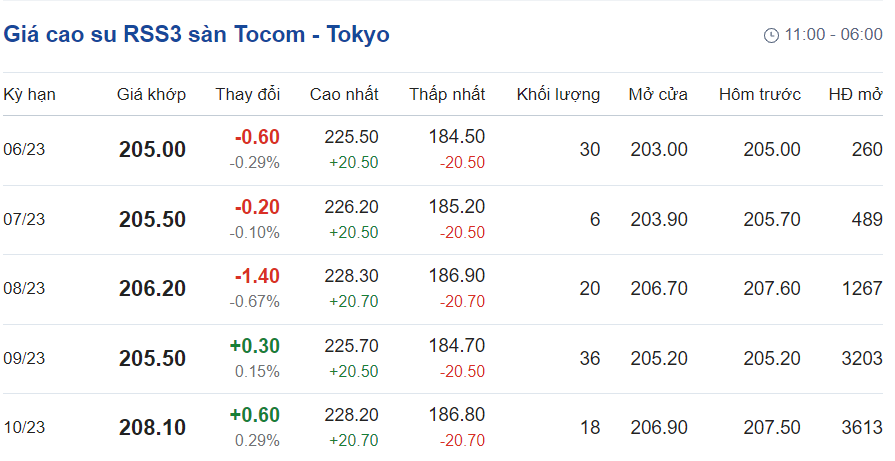Click the Hôm trước column header
The width and height of the screenshot is (895, 461).
760,95
